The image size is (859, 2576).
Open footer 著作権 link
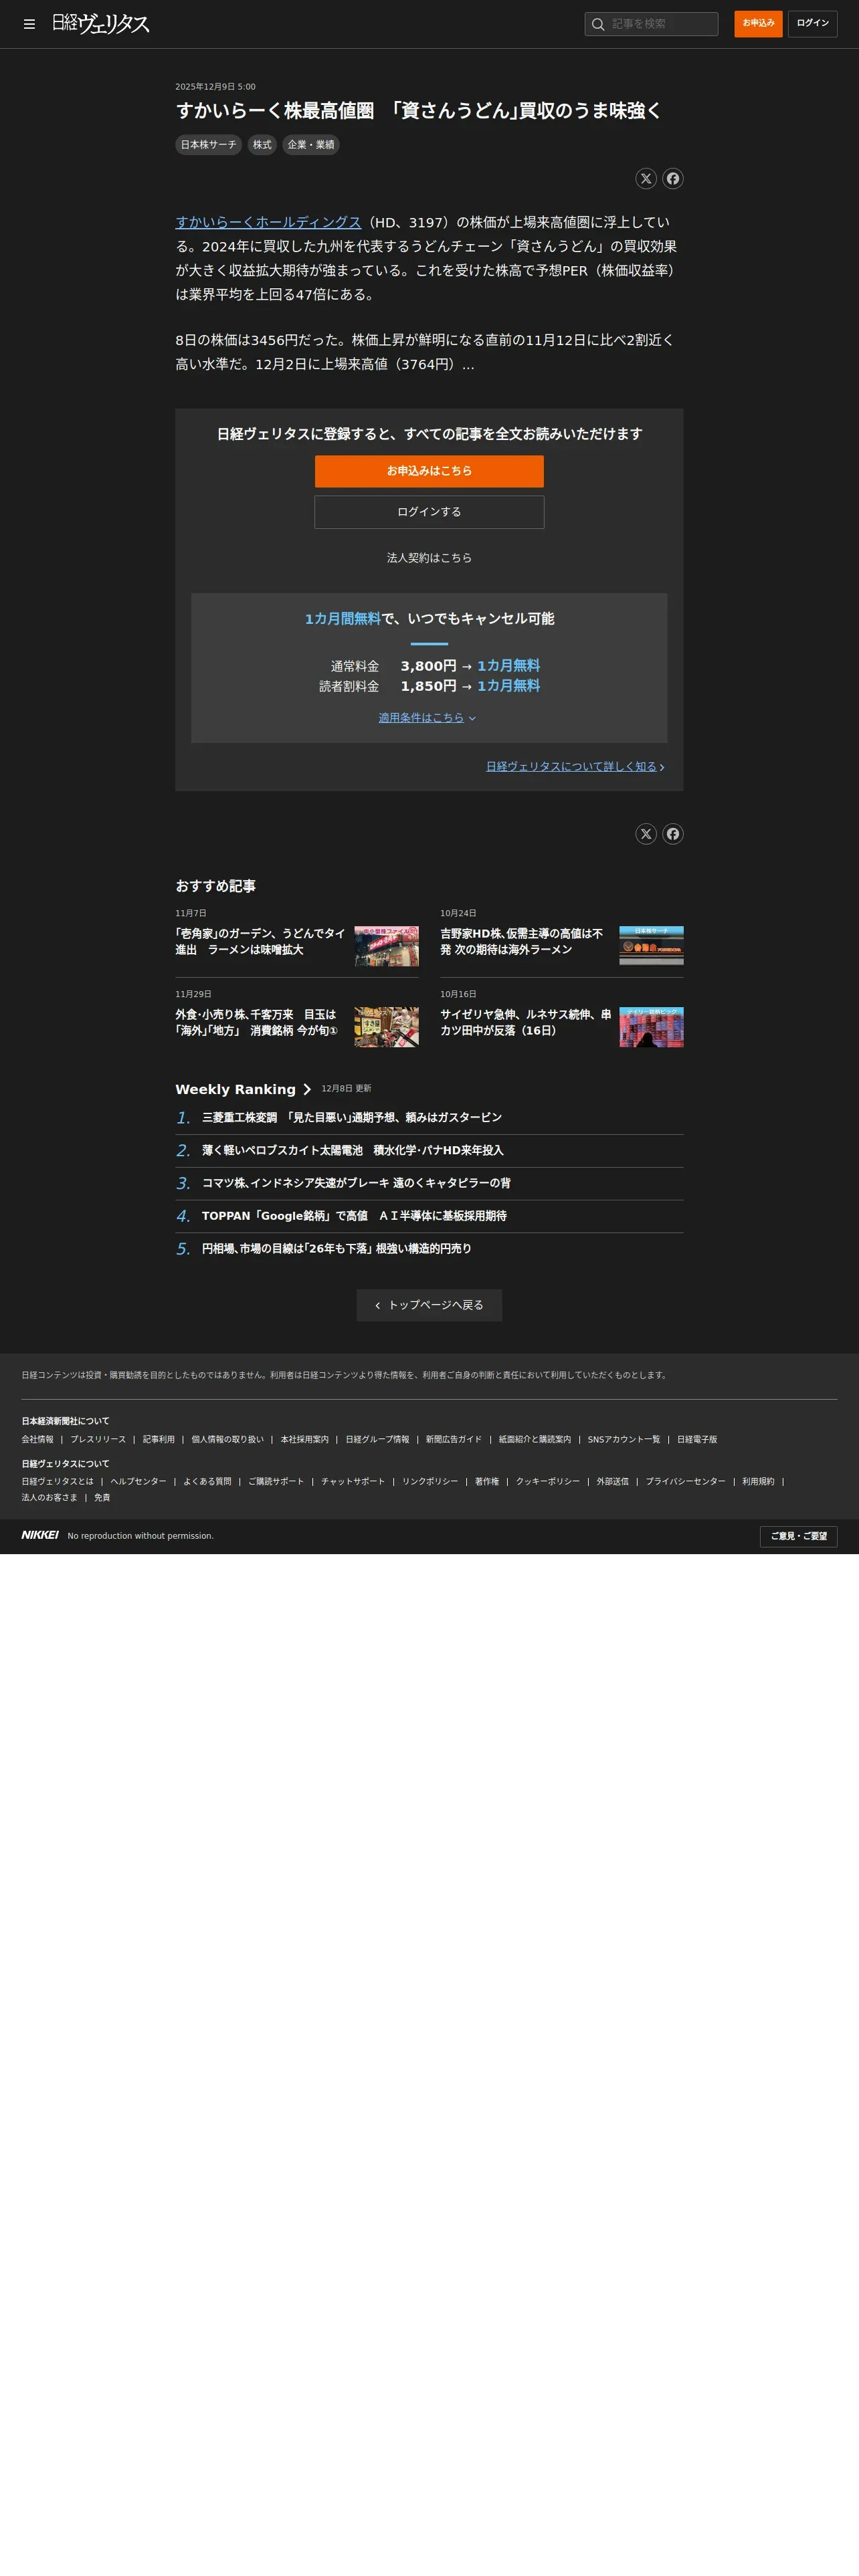pyautogui.click(x=487, y=1482)
